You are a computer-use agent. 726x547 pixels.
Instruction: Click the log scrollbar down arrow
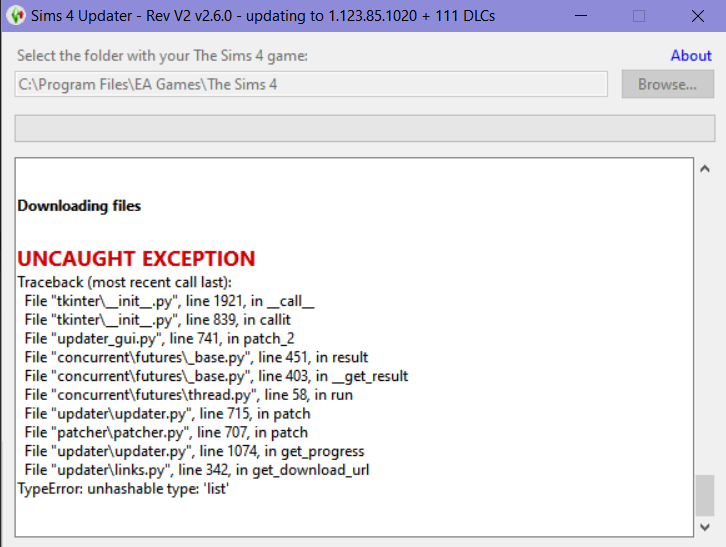click(705, 526)
